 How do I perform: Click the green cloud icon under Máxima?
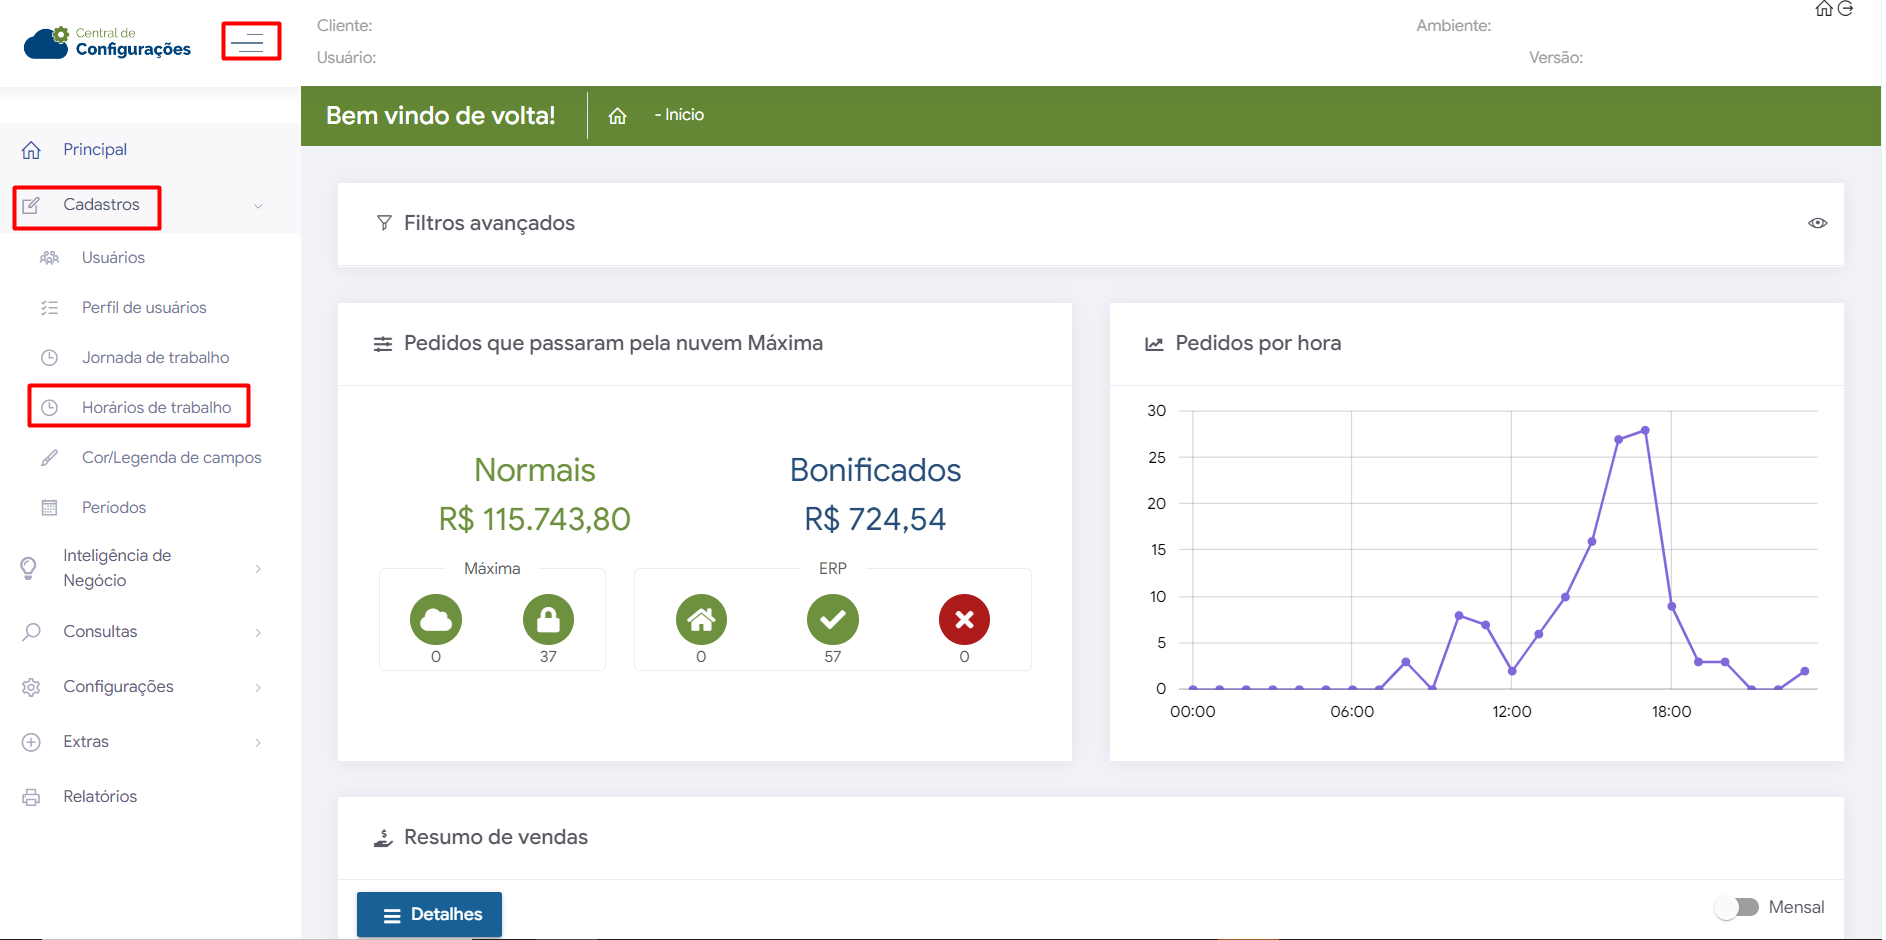[436, 620]
